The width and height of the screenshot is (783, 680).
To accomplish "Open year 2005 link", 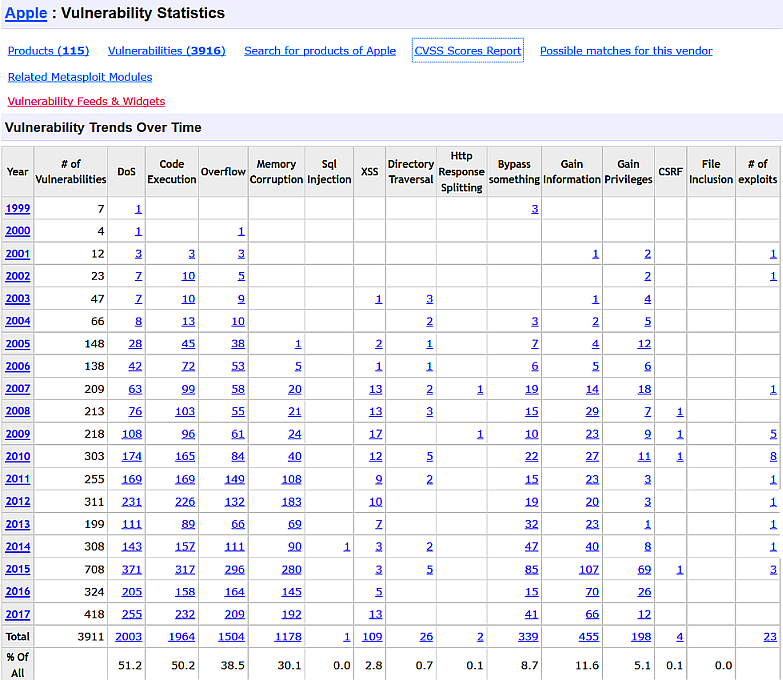I will click(18, 344).
